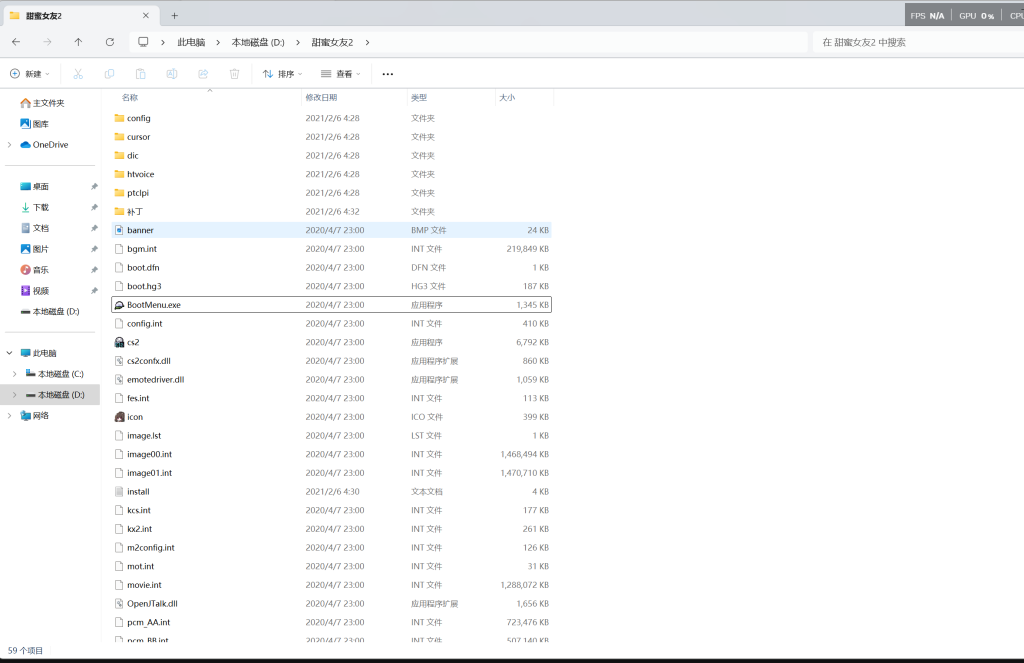Open the see more (…) toolbar menu
This screenshot has height=663, width=1024.
pos(388,74)
